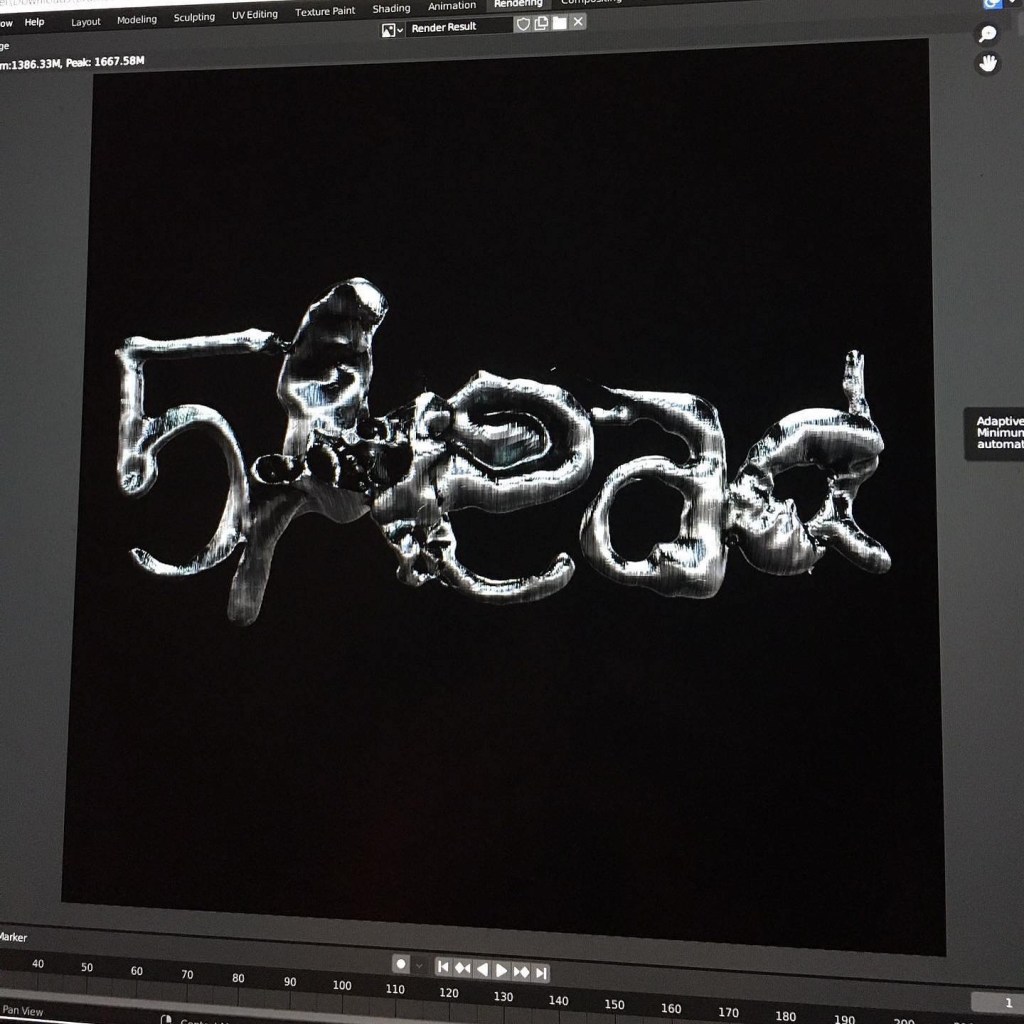The height and width of the screenshot is (1024, 1024).
Task: Click the zoom magnifier gizmo icon
Action: (x=987, y=35)
